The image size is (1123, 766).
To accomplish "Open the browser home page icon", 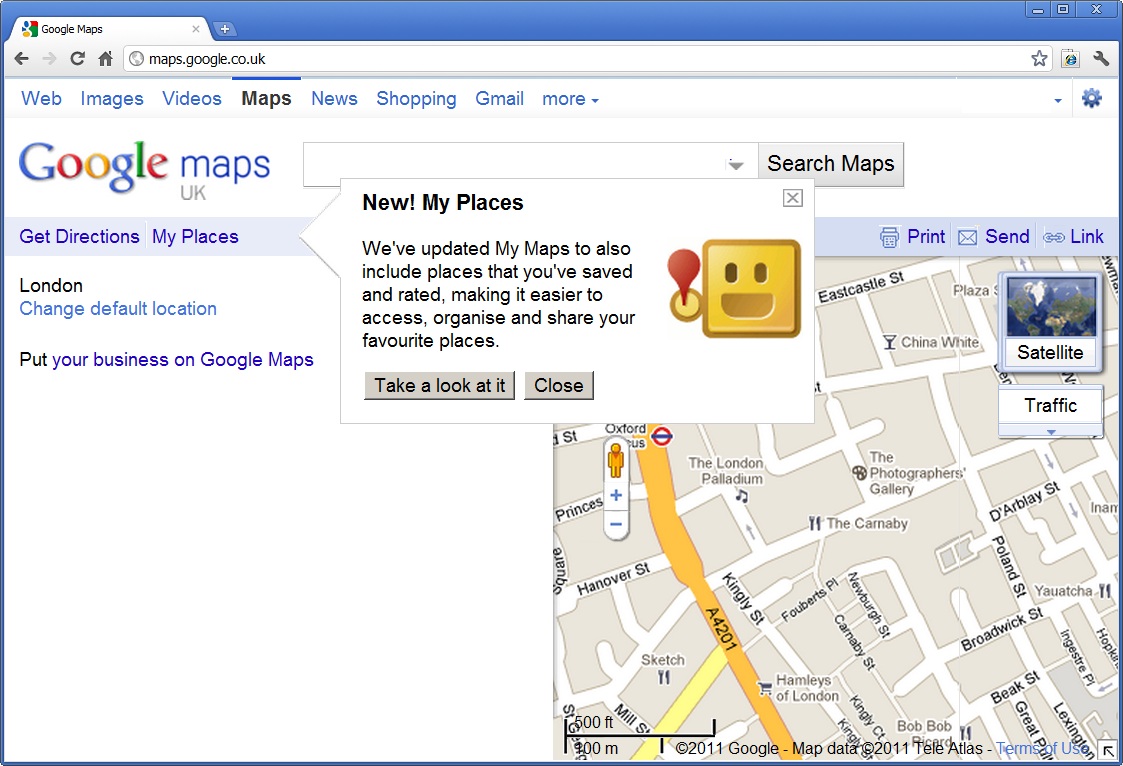I will point(105,59).
